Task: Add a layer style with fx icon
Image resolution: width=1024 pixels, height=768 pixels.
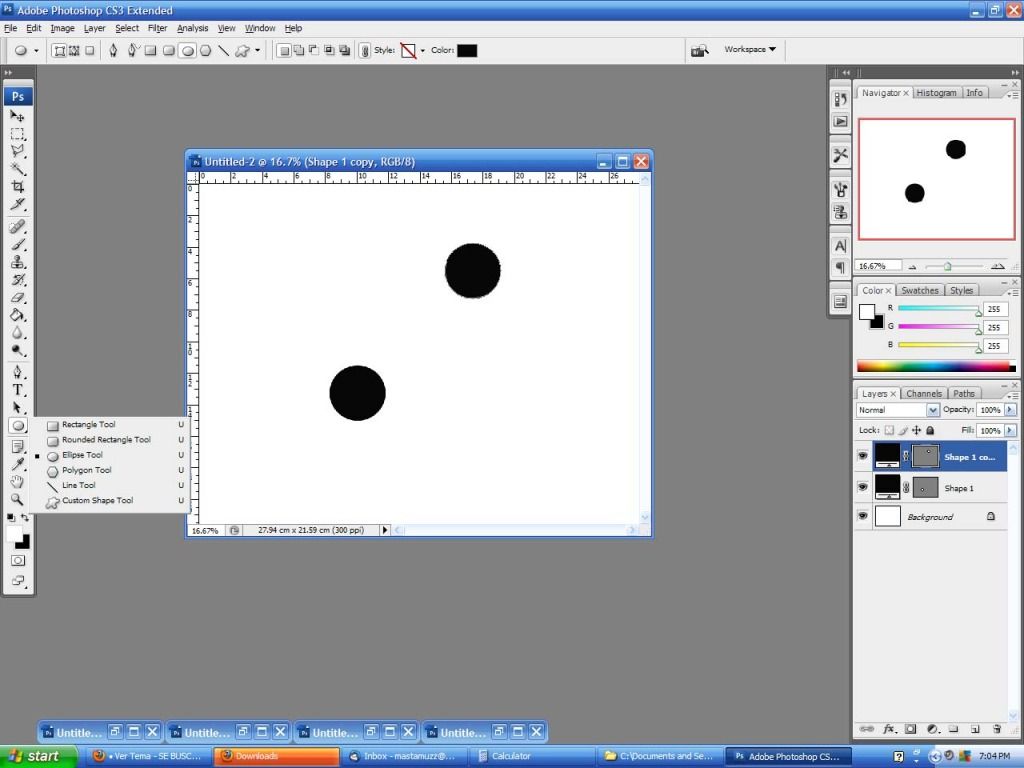Action: [x=889, y=729]
